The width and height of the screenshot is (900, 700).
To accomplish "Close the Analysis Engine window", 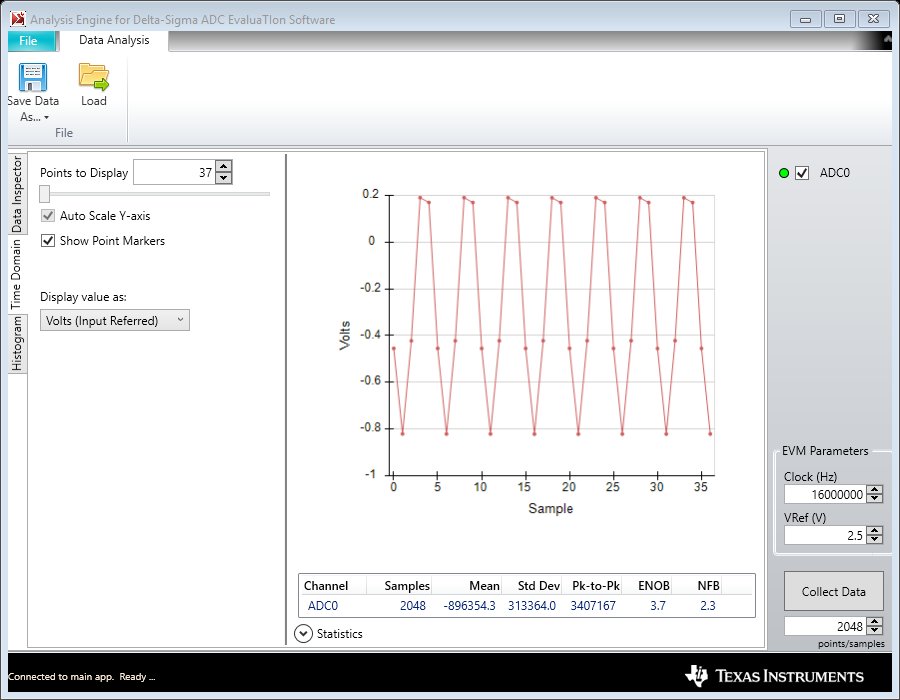I will (x=873, y=19).
